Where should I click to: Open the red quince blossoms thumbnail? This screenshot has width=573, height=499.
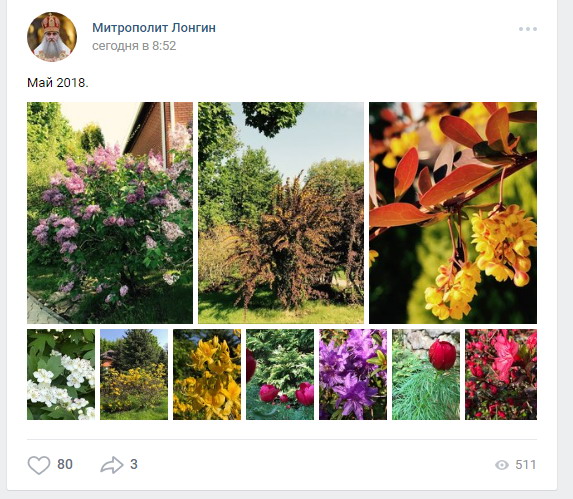pos(501,374)
